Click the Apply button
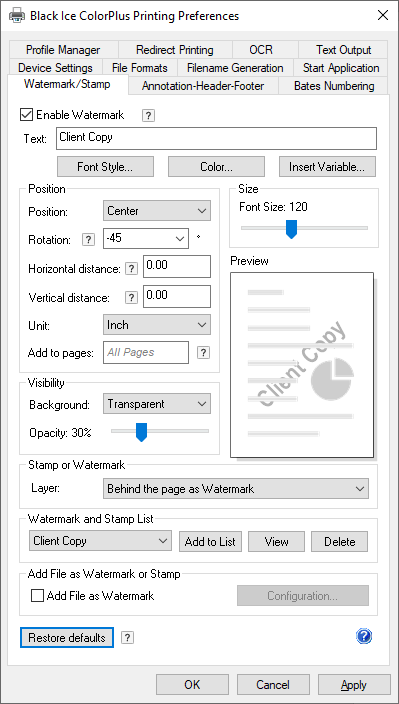This screenshot has width=399, height=704. pyautogui.click(x=354, y=685)
